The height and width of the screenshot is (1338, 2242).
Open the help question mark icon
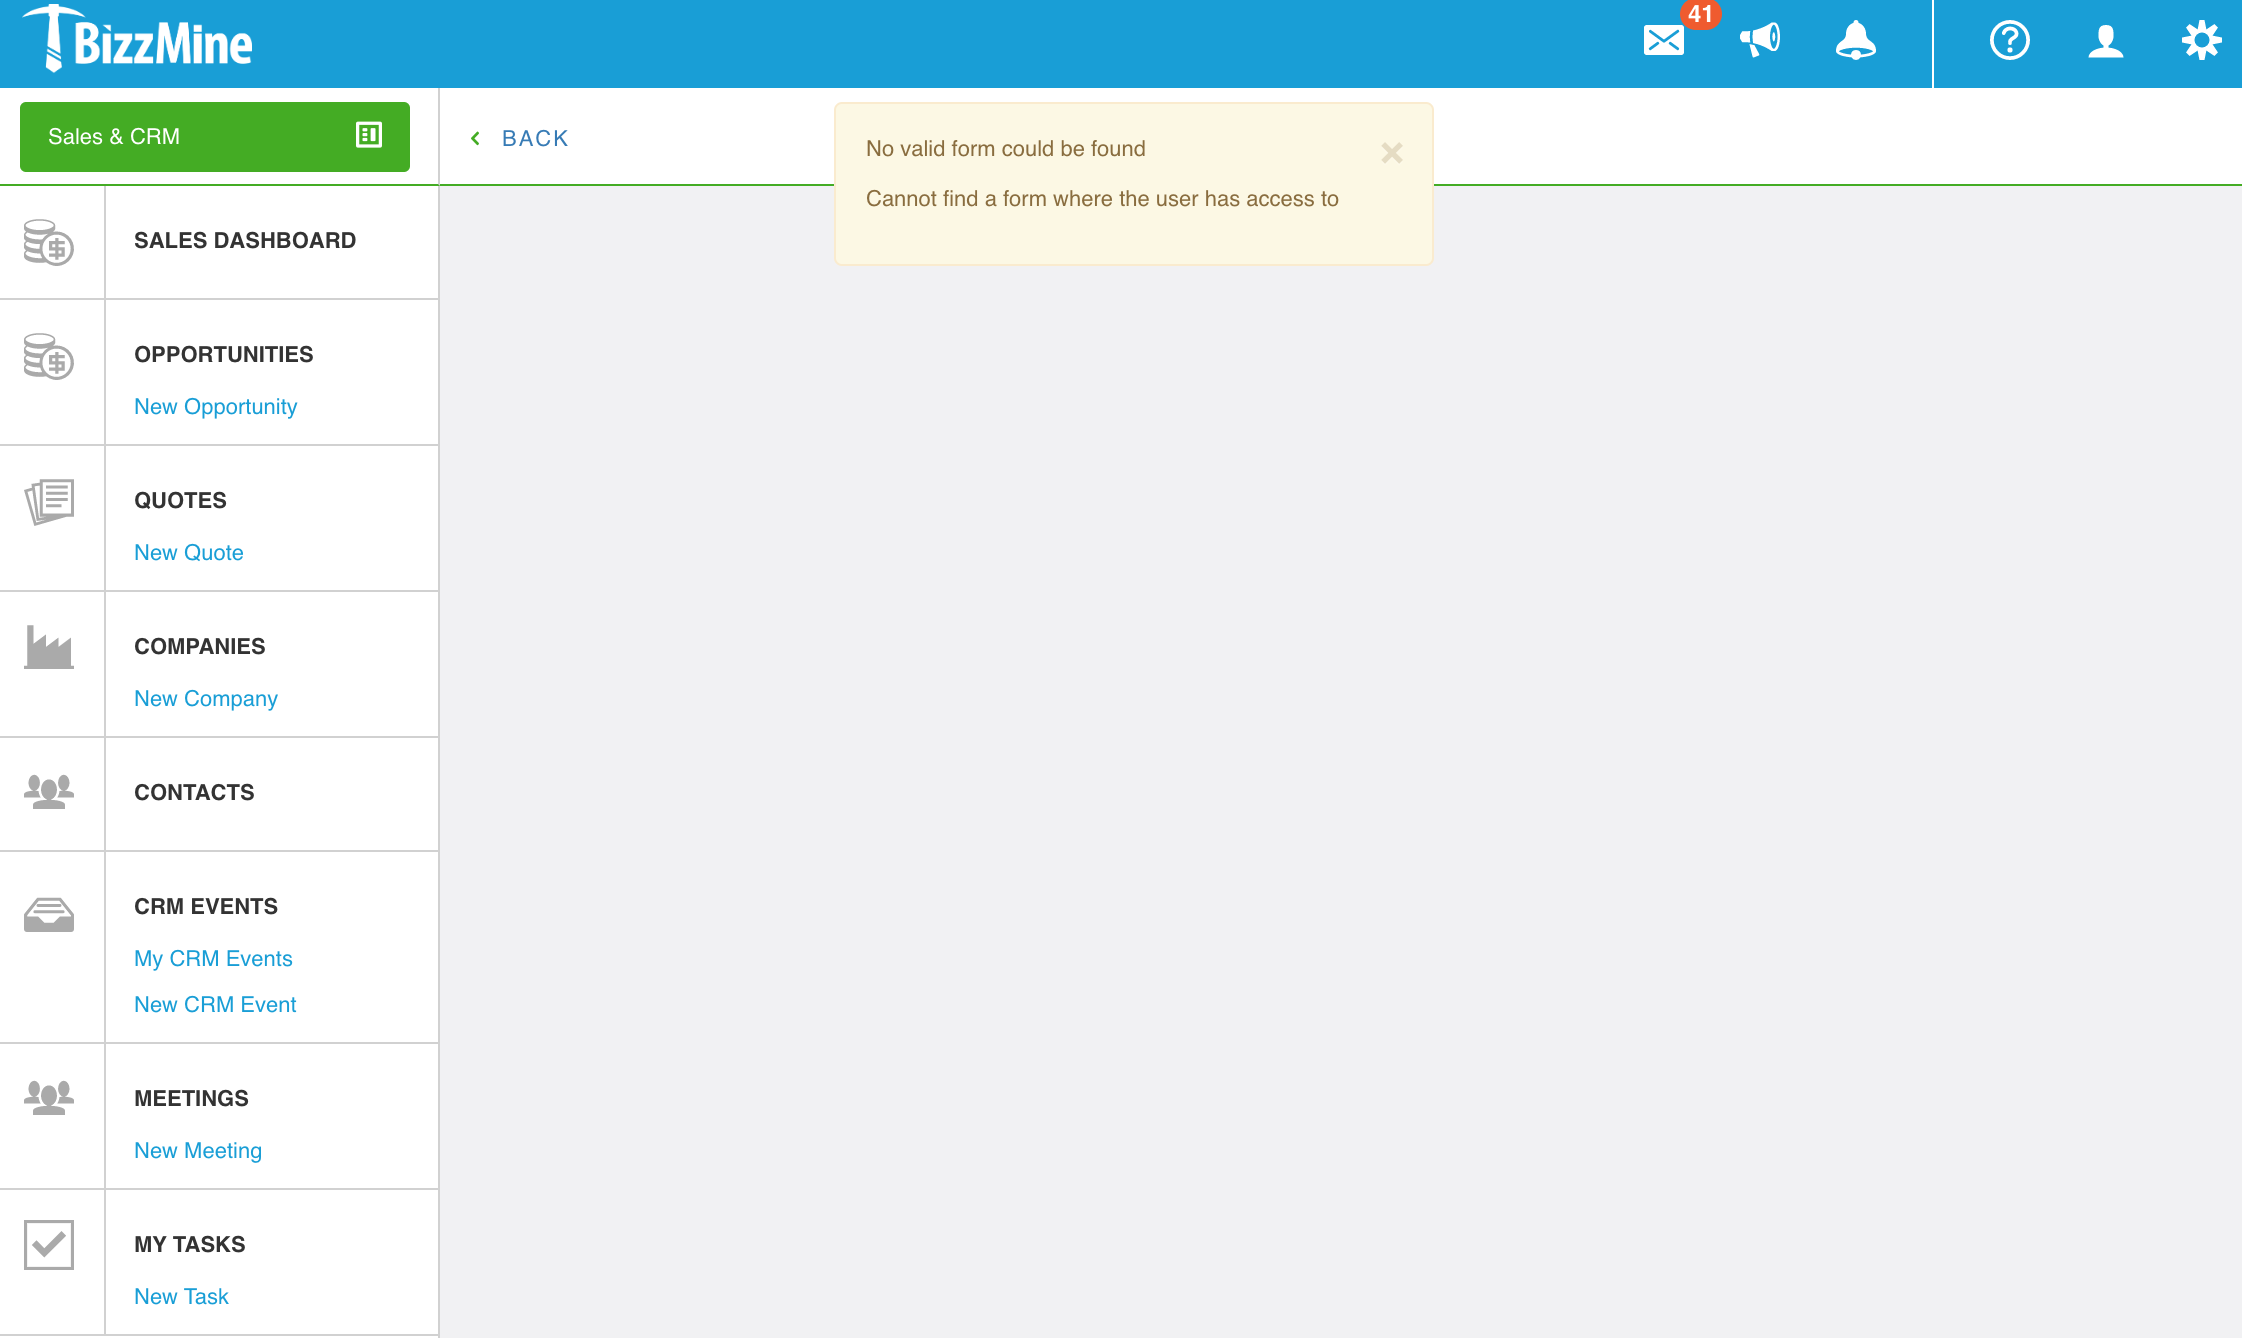(2010, 41)
